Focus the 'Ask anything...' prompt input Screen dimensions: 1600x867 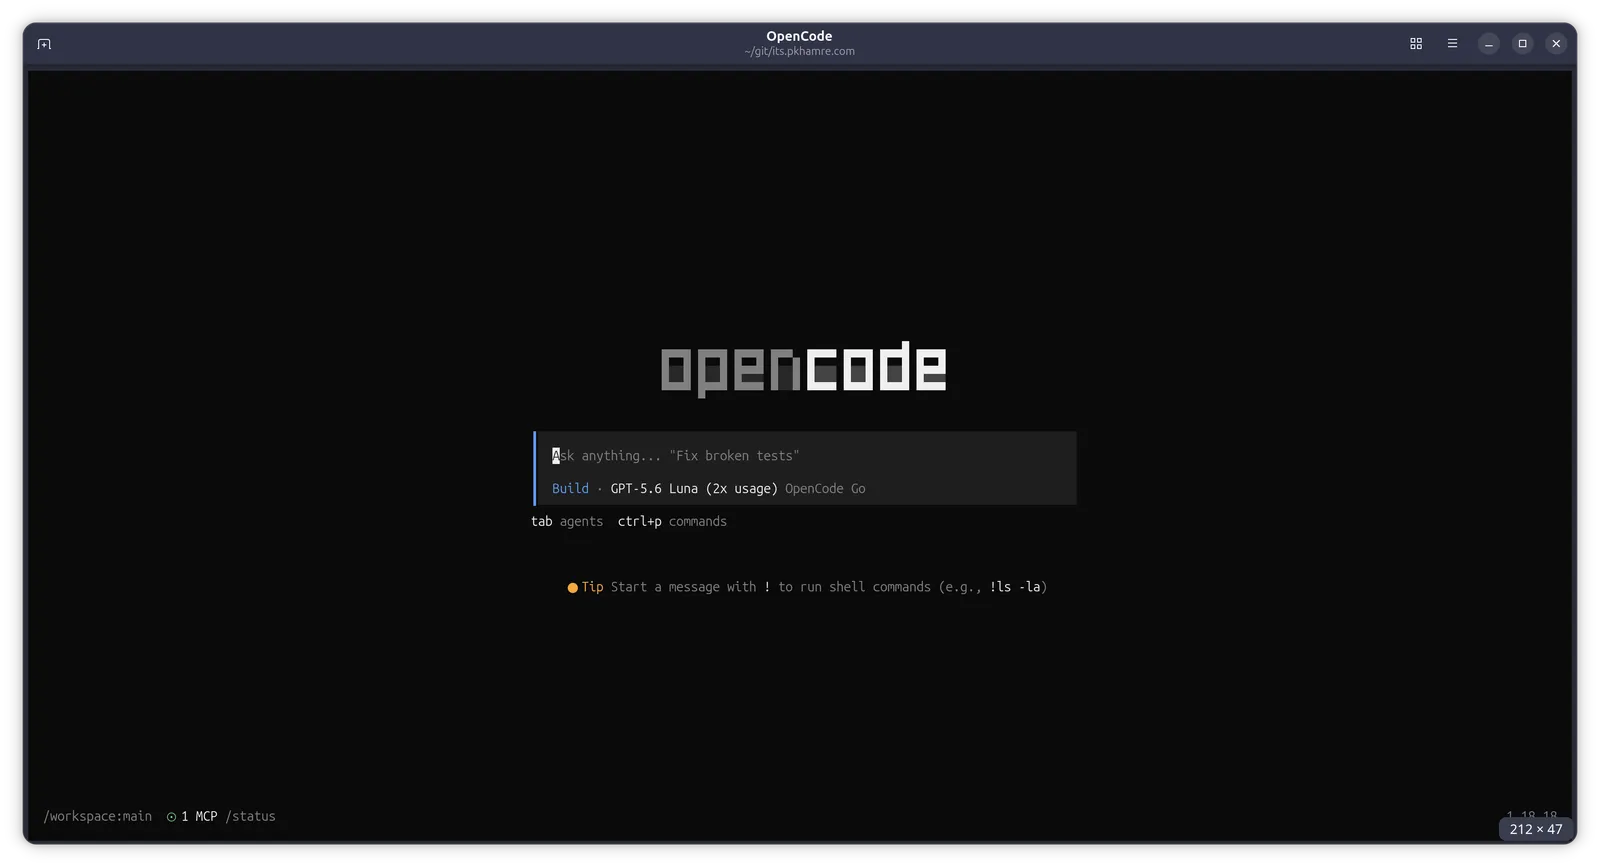pyautogui.click(x=806, y=456)
